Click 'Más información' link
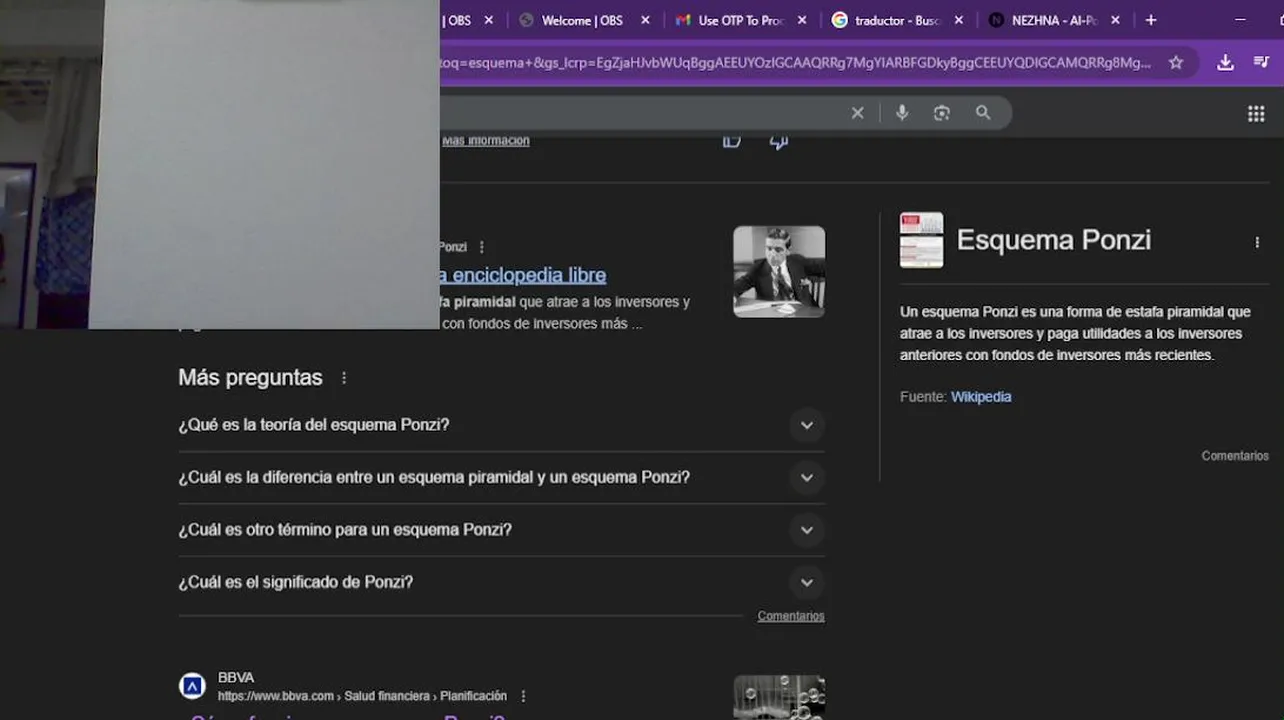The image size is (1284, 720). pyautogui.click(x=486, y=141)
